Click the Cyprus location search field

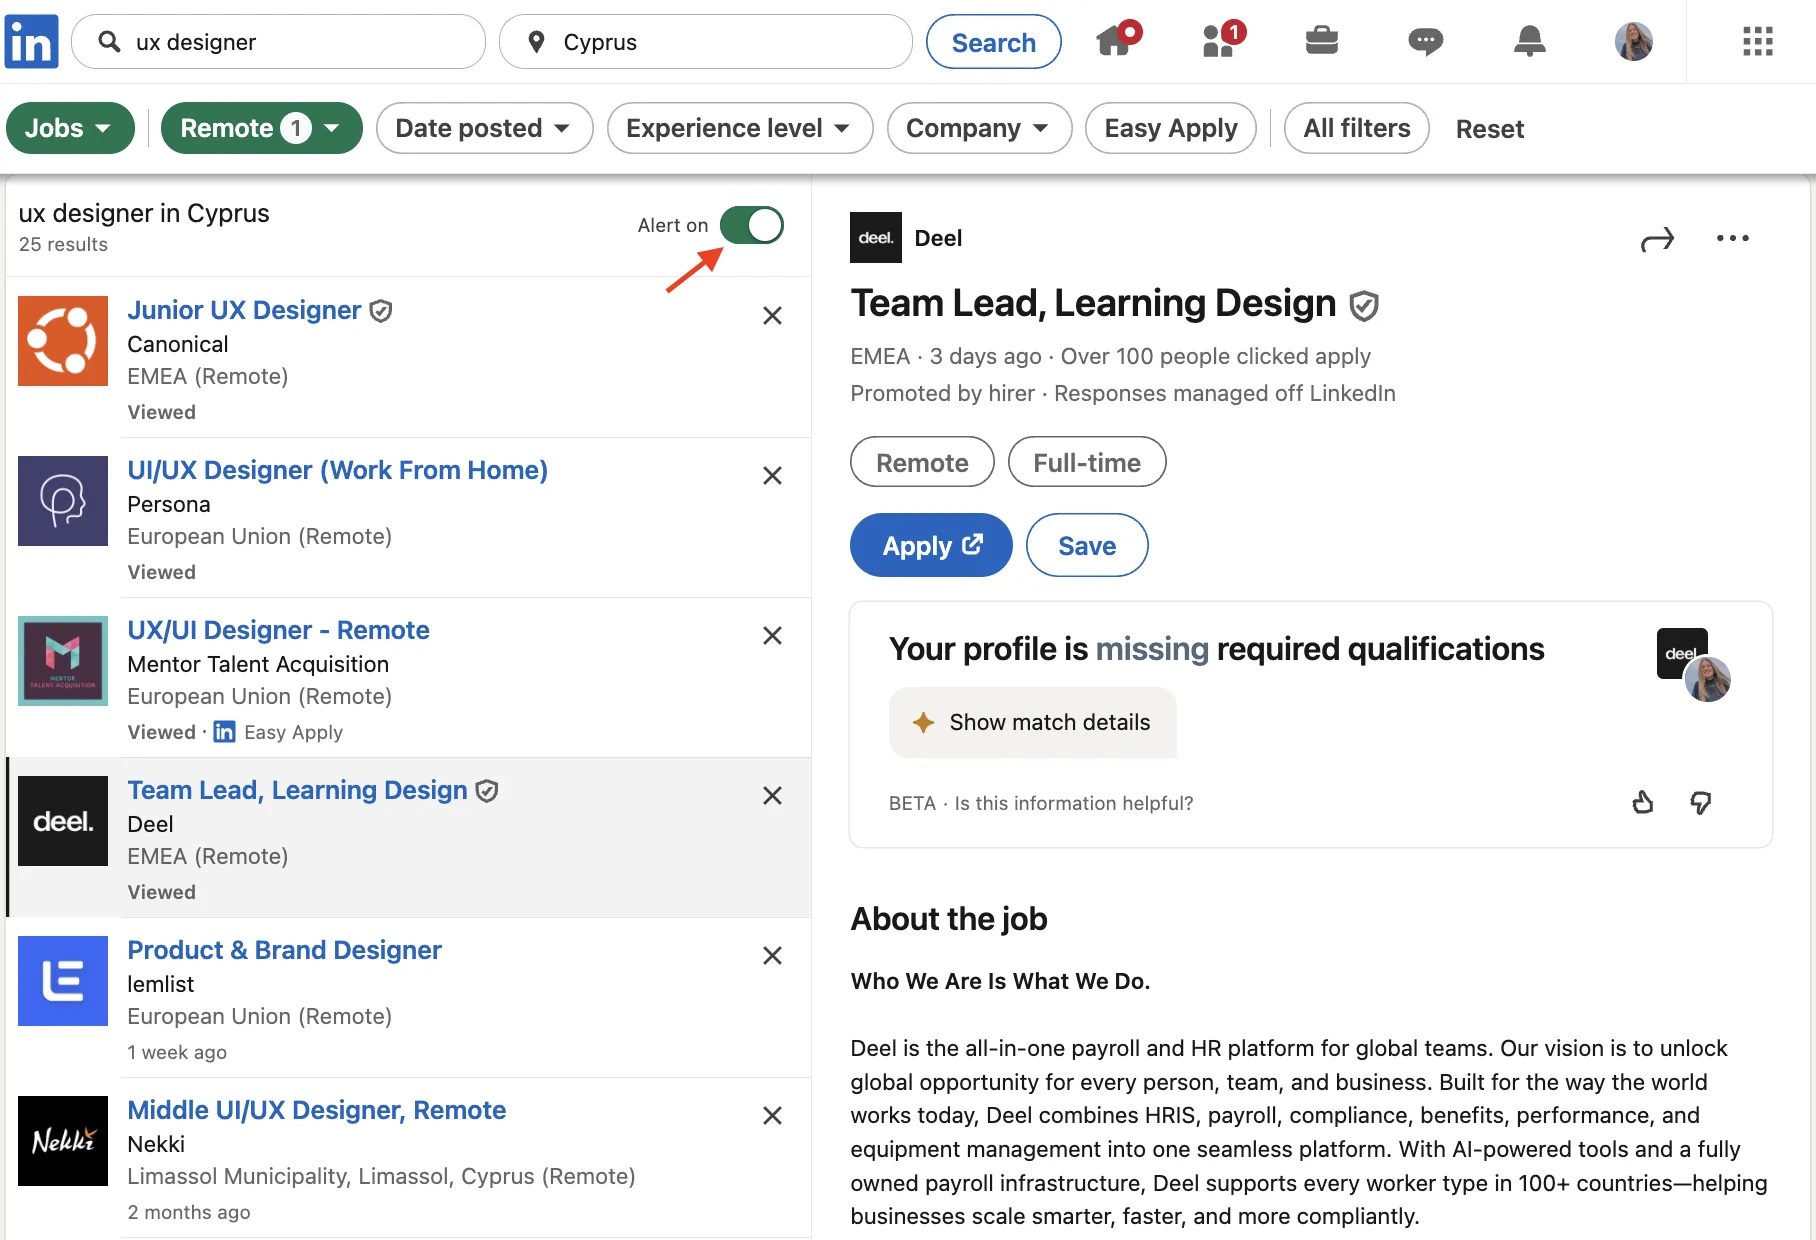click(706, 41)
